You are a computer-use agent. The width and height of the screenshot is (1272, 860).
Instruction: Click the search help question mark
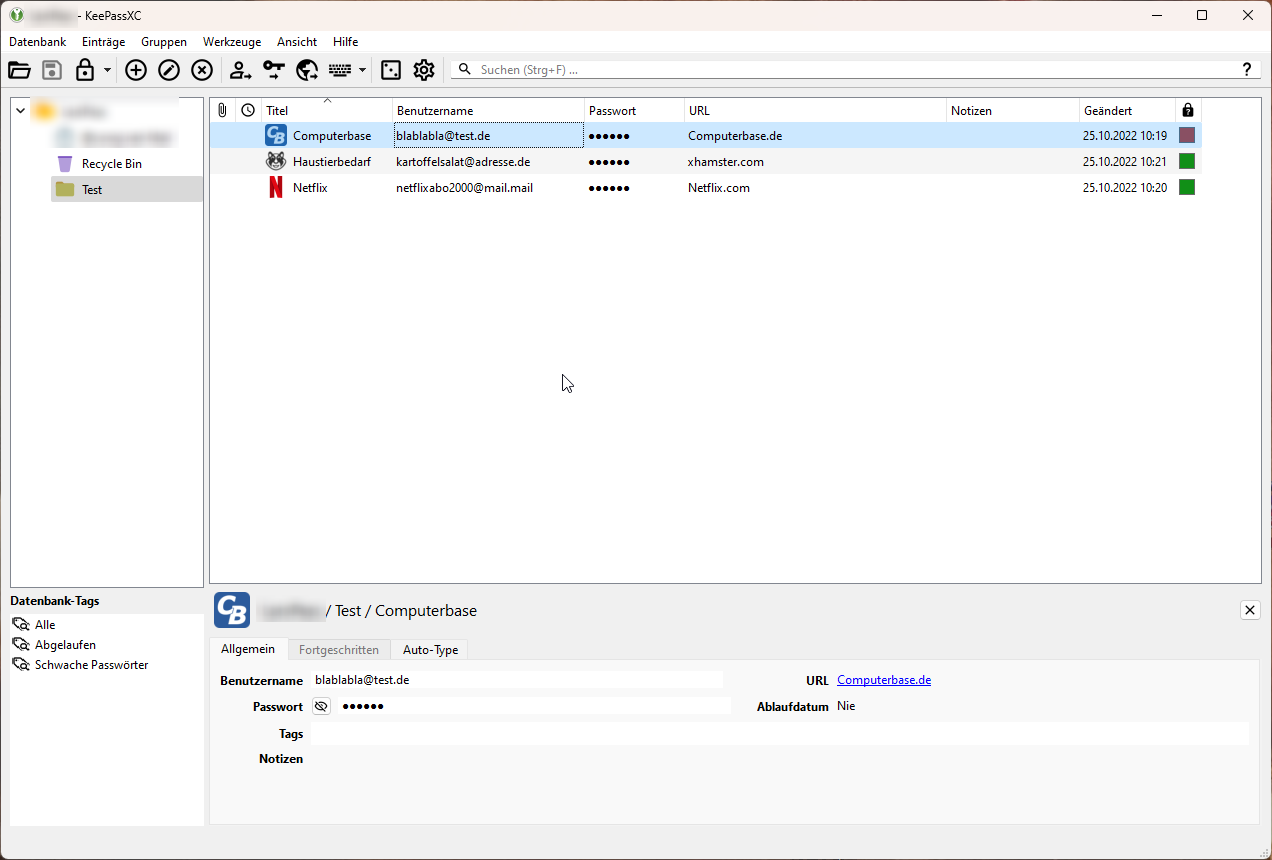[x=1247, y=70]
